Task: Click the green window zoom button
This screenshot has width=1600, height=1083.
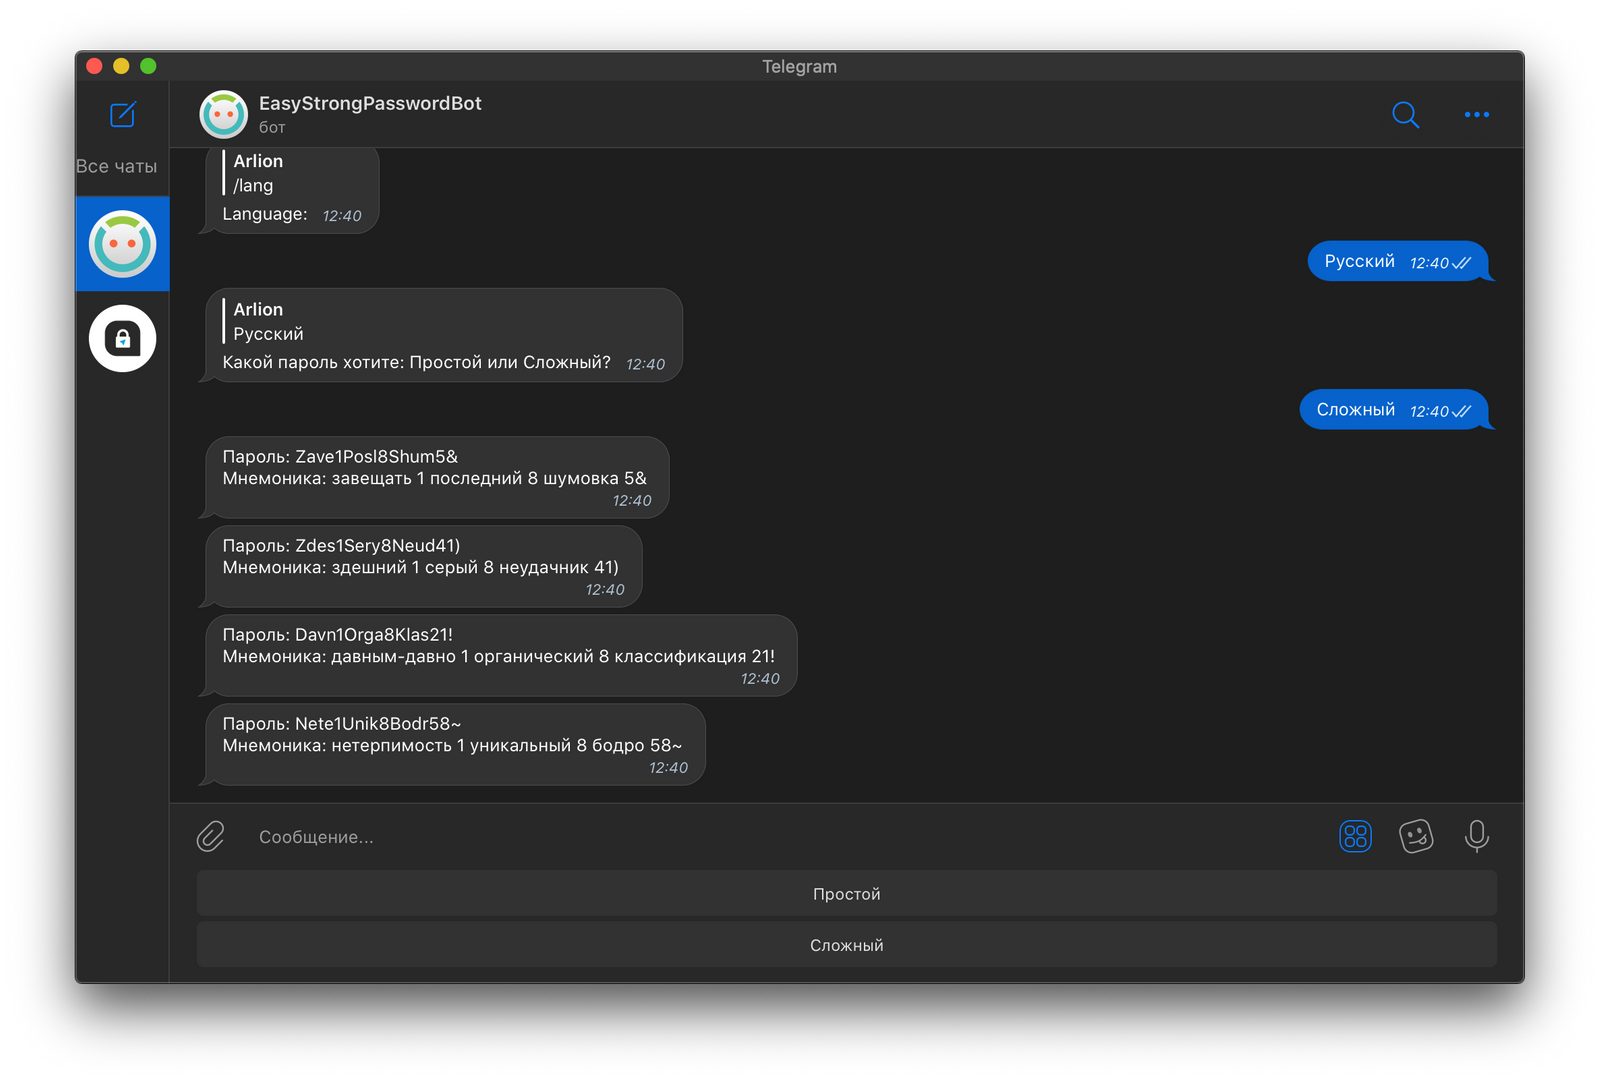Action: (148, 66)
